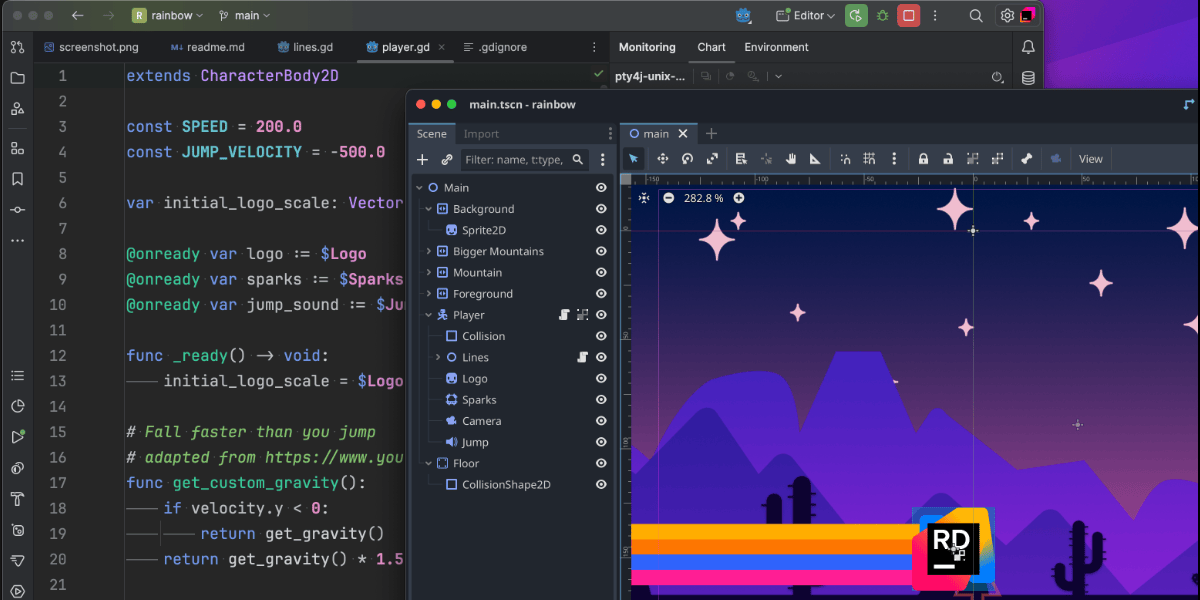Add a new node with plus icon
This screenshot has width=1200, height=600.
(422, 160)
